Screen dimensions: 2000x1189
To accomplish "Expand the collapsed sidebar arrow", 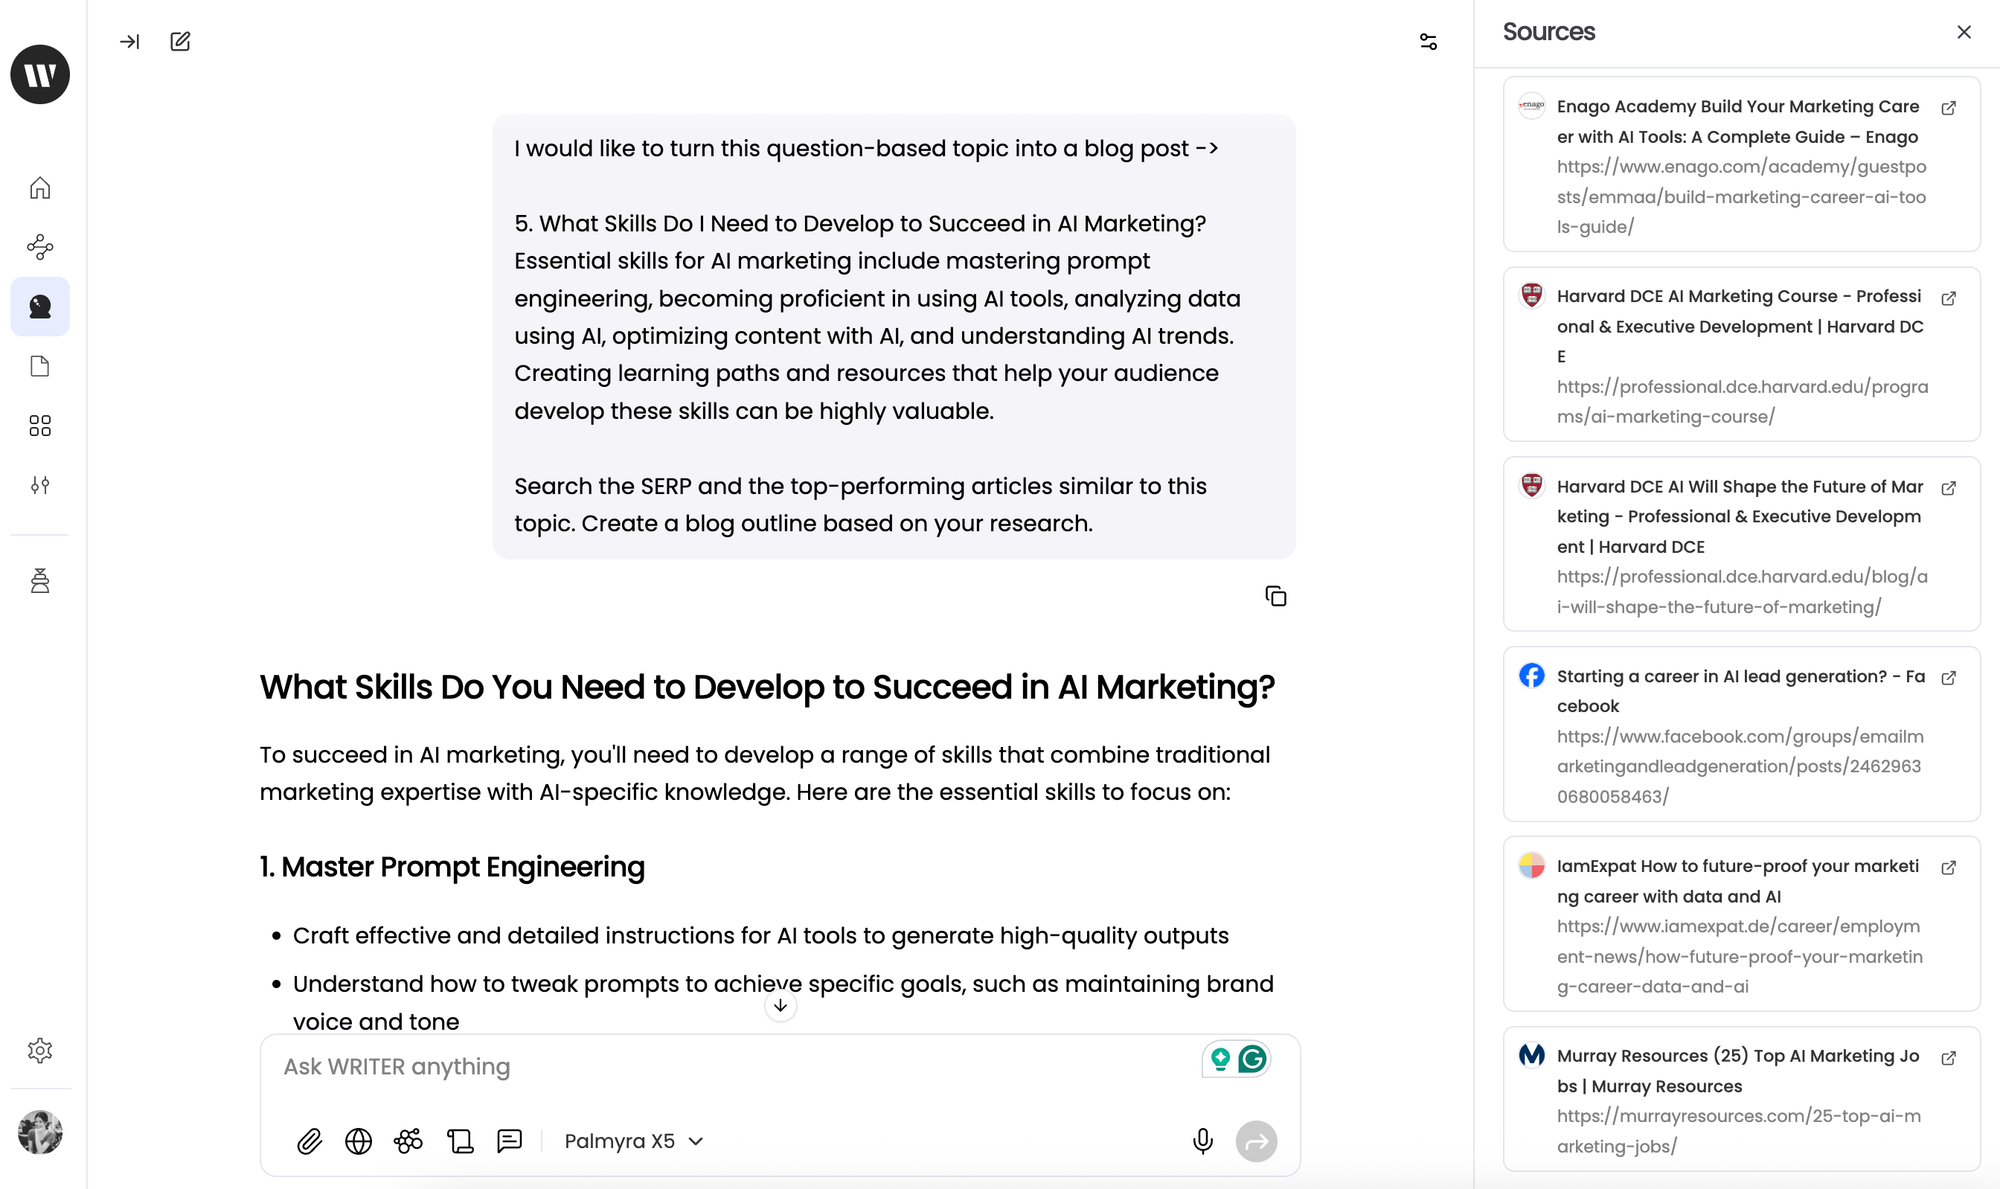I will coord(129,41).
